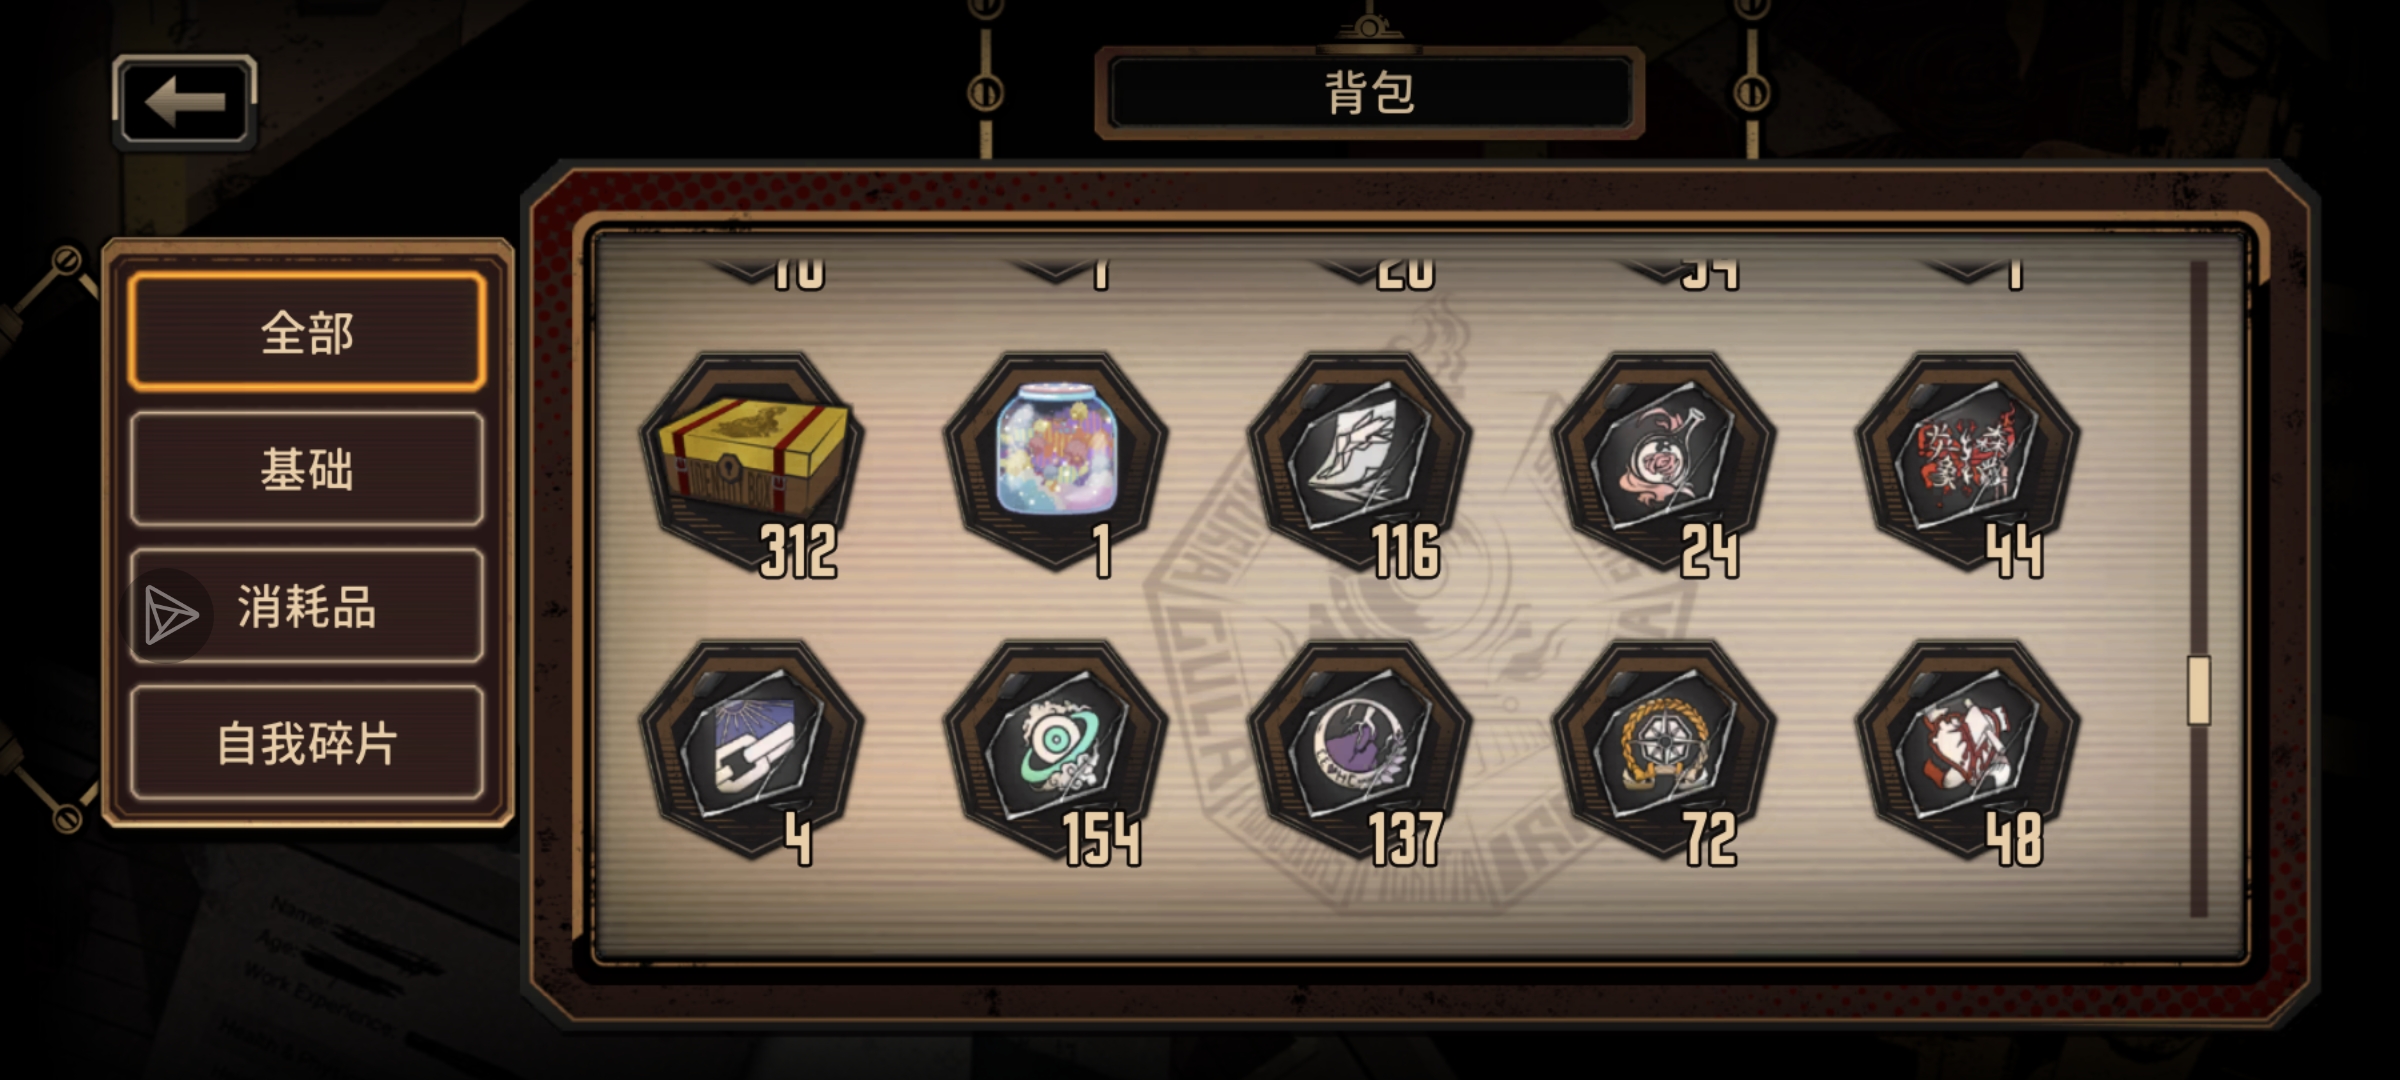This screenshot has width=2400, height=1080.
Task: Click the scrollbar track above the handle
Action: 2198,458
